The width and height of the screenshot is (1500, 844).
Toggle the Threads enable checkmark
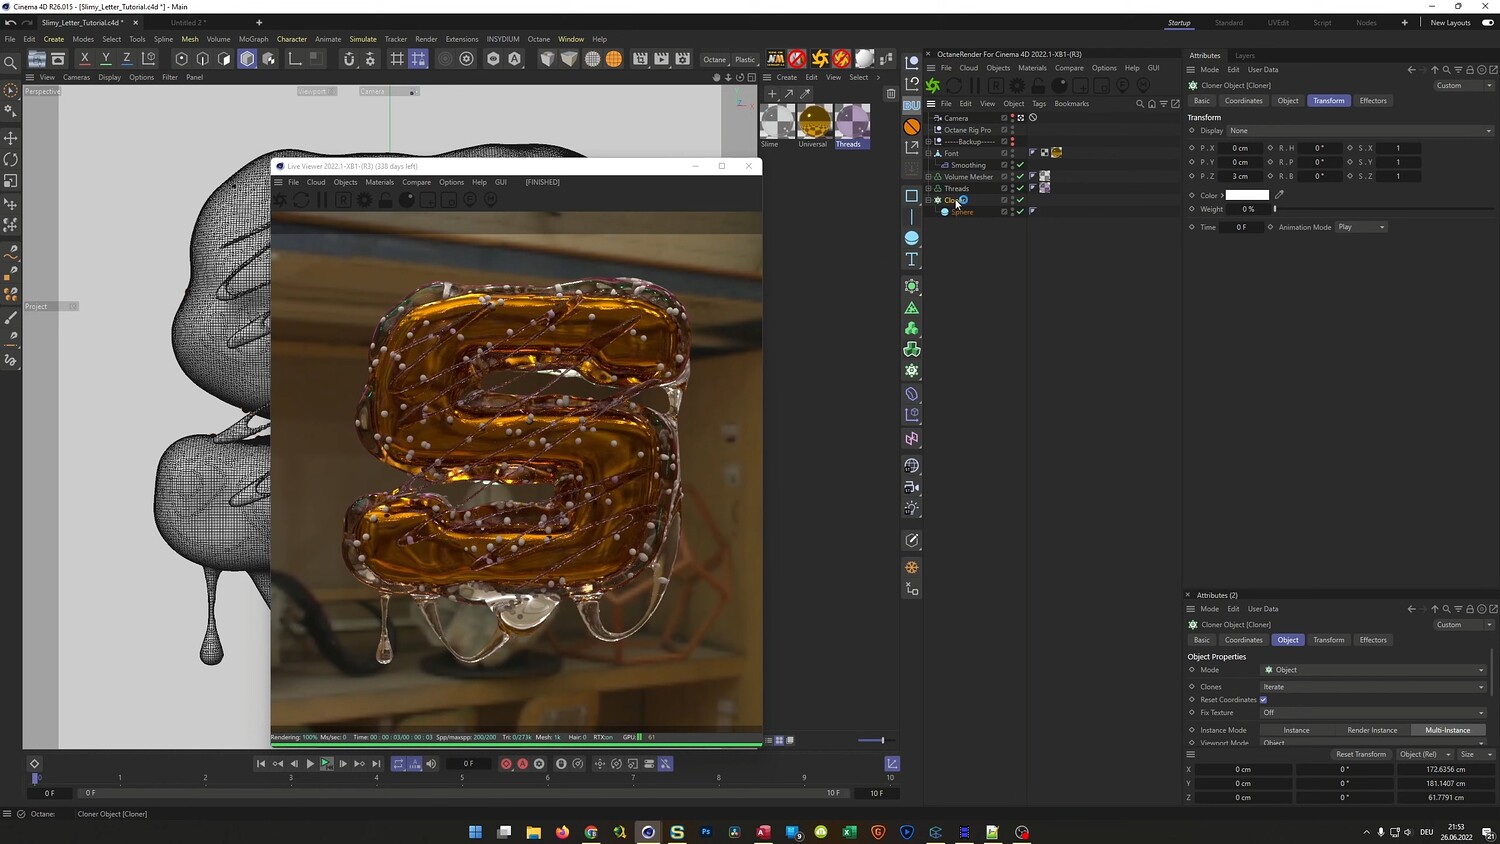[1020, 188]
